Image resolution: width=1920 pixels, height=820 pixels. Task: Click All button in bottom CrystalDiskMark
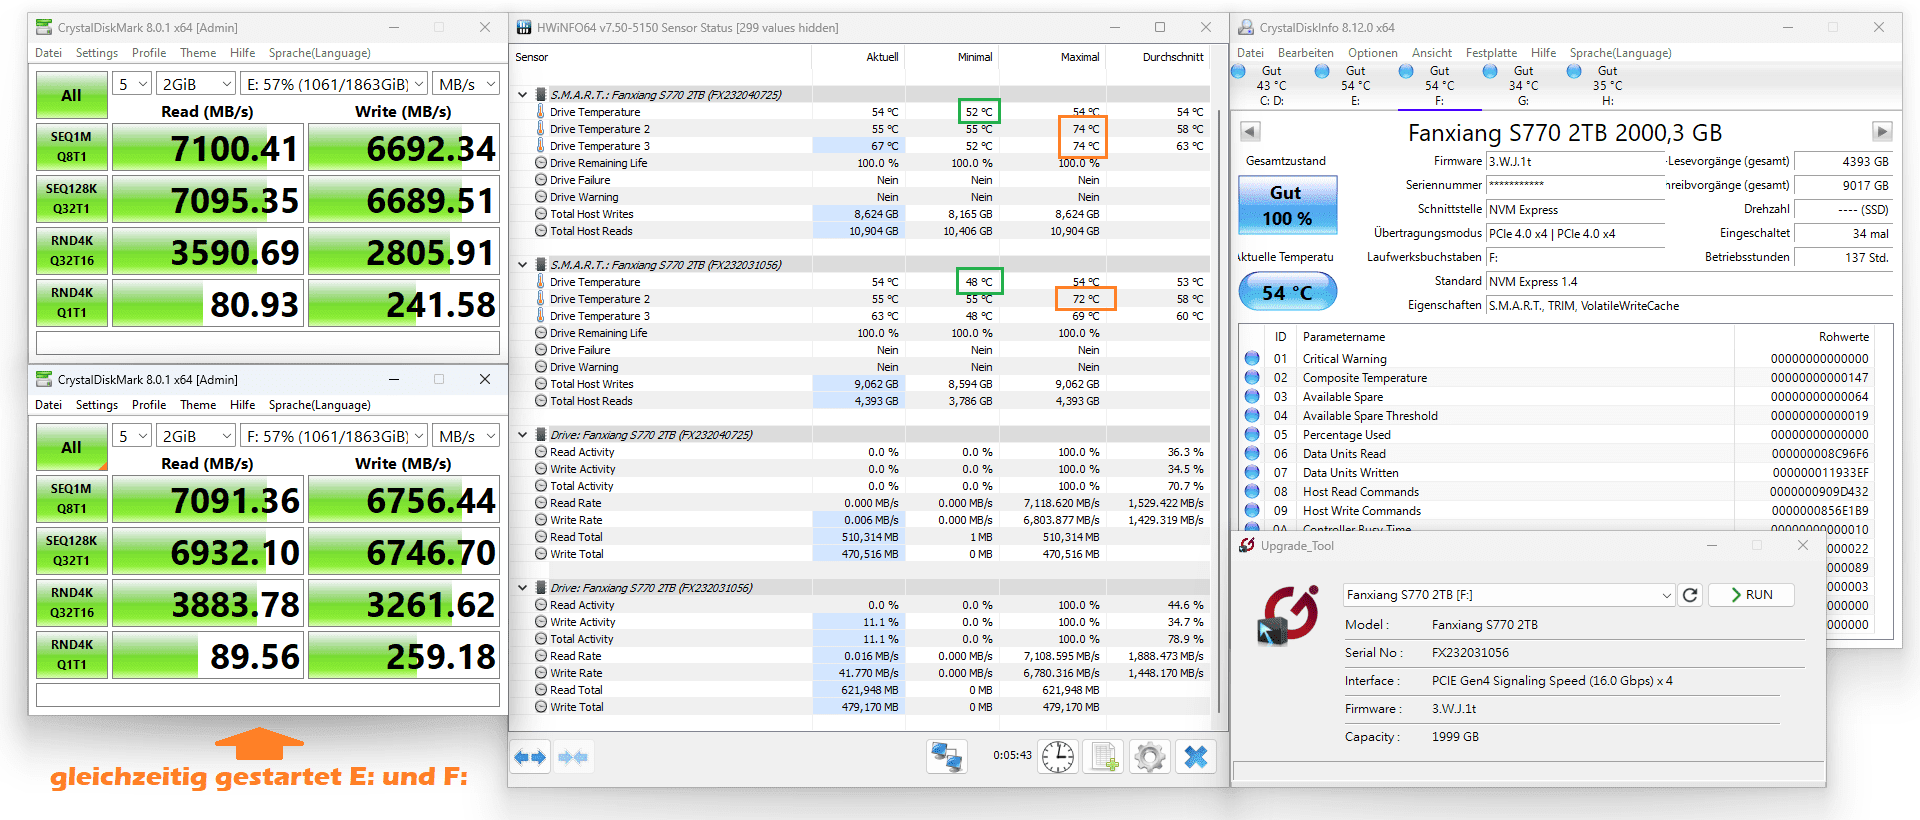pyautogui.click(x=71, y=447)
